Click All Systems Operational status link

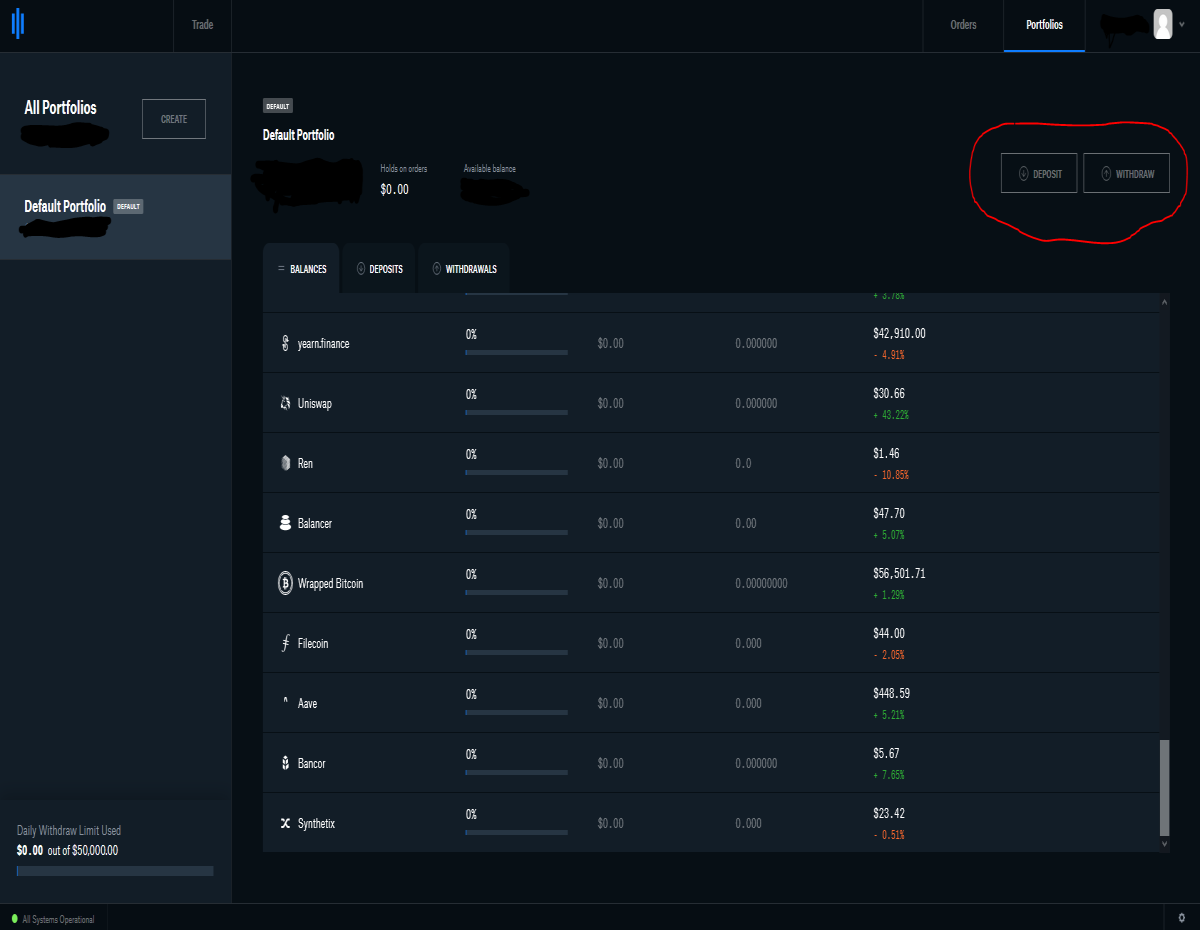(58, 919)
